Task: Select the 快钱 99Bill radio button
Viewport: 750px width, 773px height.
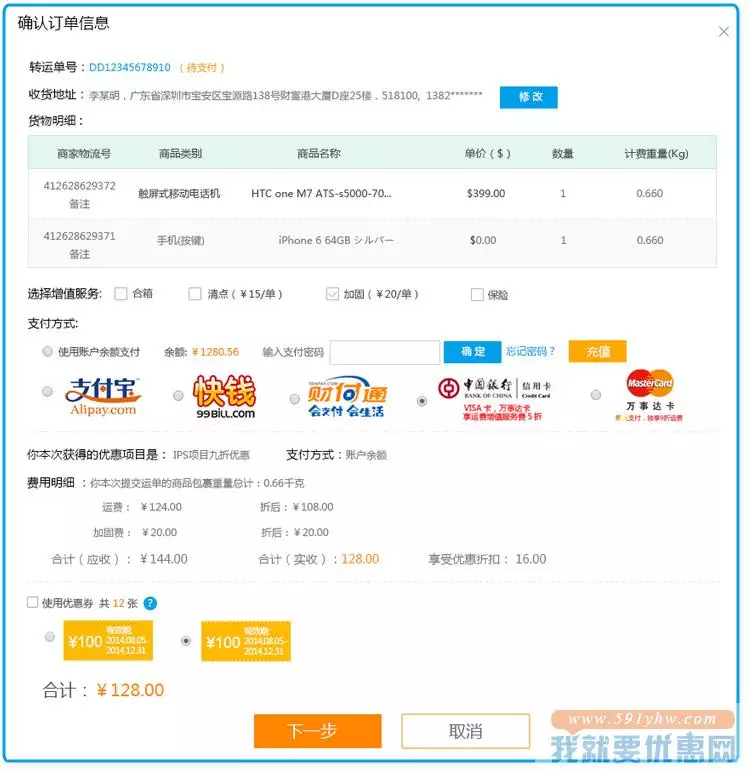Action: pyautogui.click(x=178, y=395)
